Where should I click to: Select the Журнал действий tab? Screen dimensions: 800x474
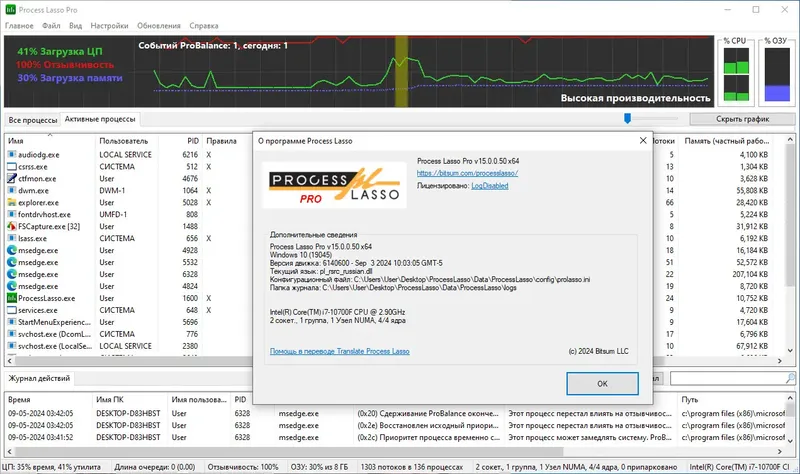coord(39,378)
